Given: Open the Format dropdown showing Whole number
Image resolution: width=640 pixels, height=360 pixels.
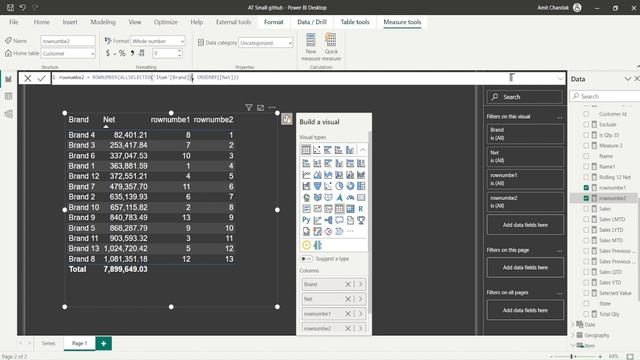Looking at the screenshot, I should pos(158,41).
